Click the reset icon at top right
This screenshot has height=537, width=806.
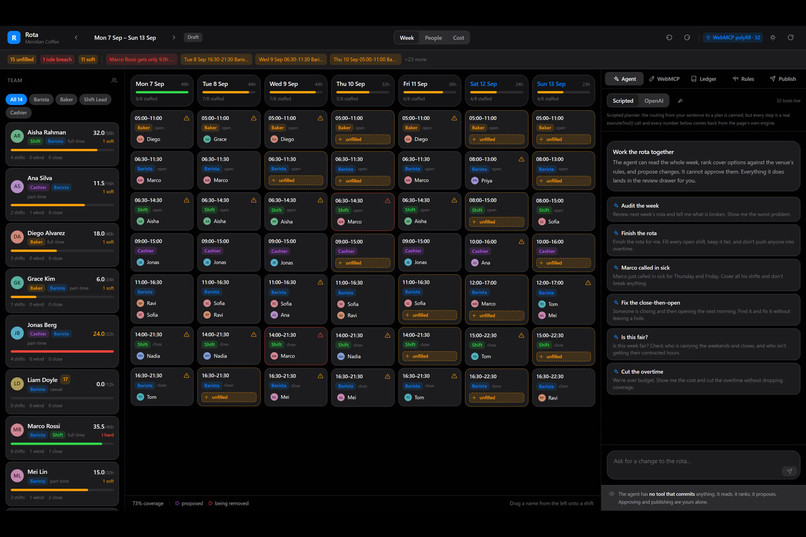[791, 38]
